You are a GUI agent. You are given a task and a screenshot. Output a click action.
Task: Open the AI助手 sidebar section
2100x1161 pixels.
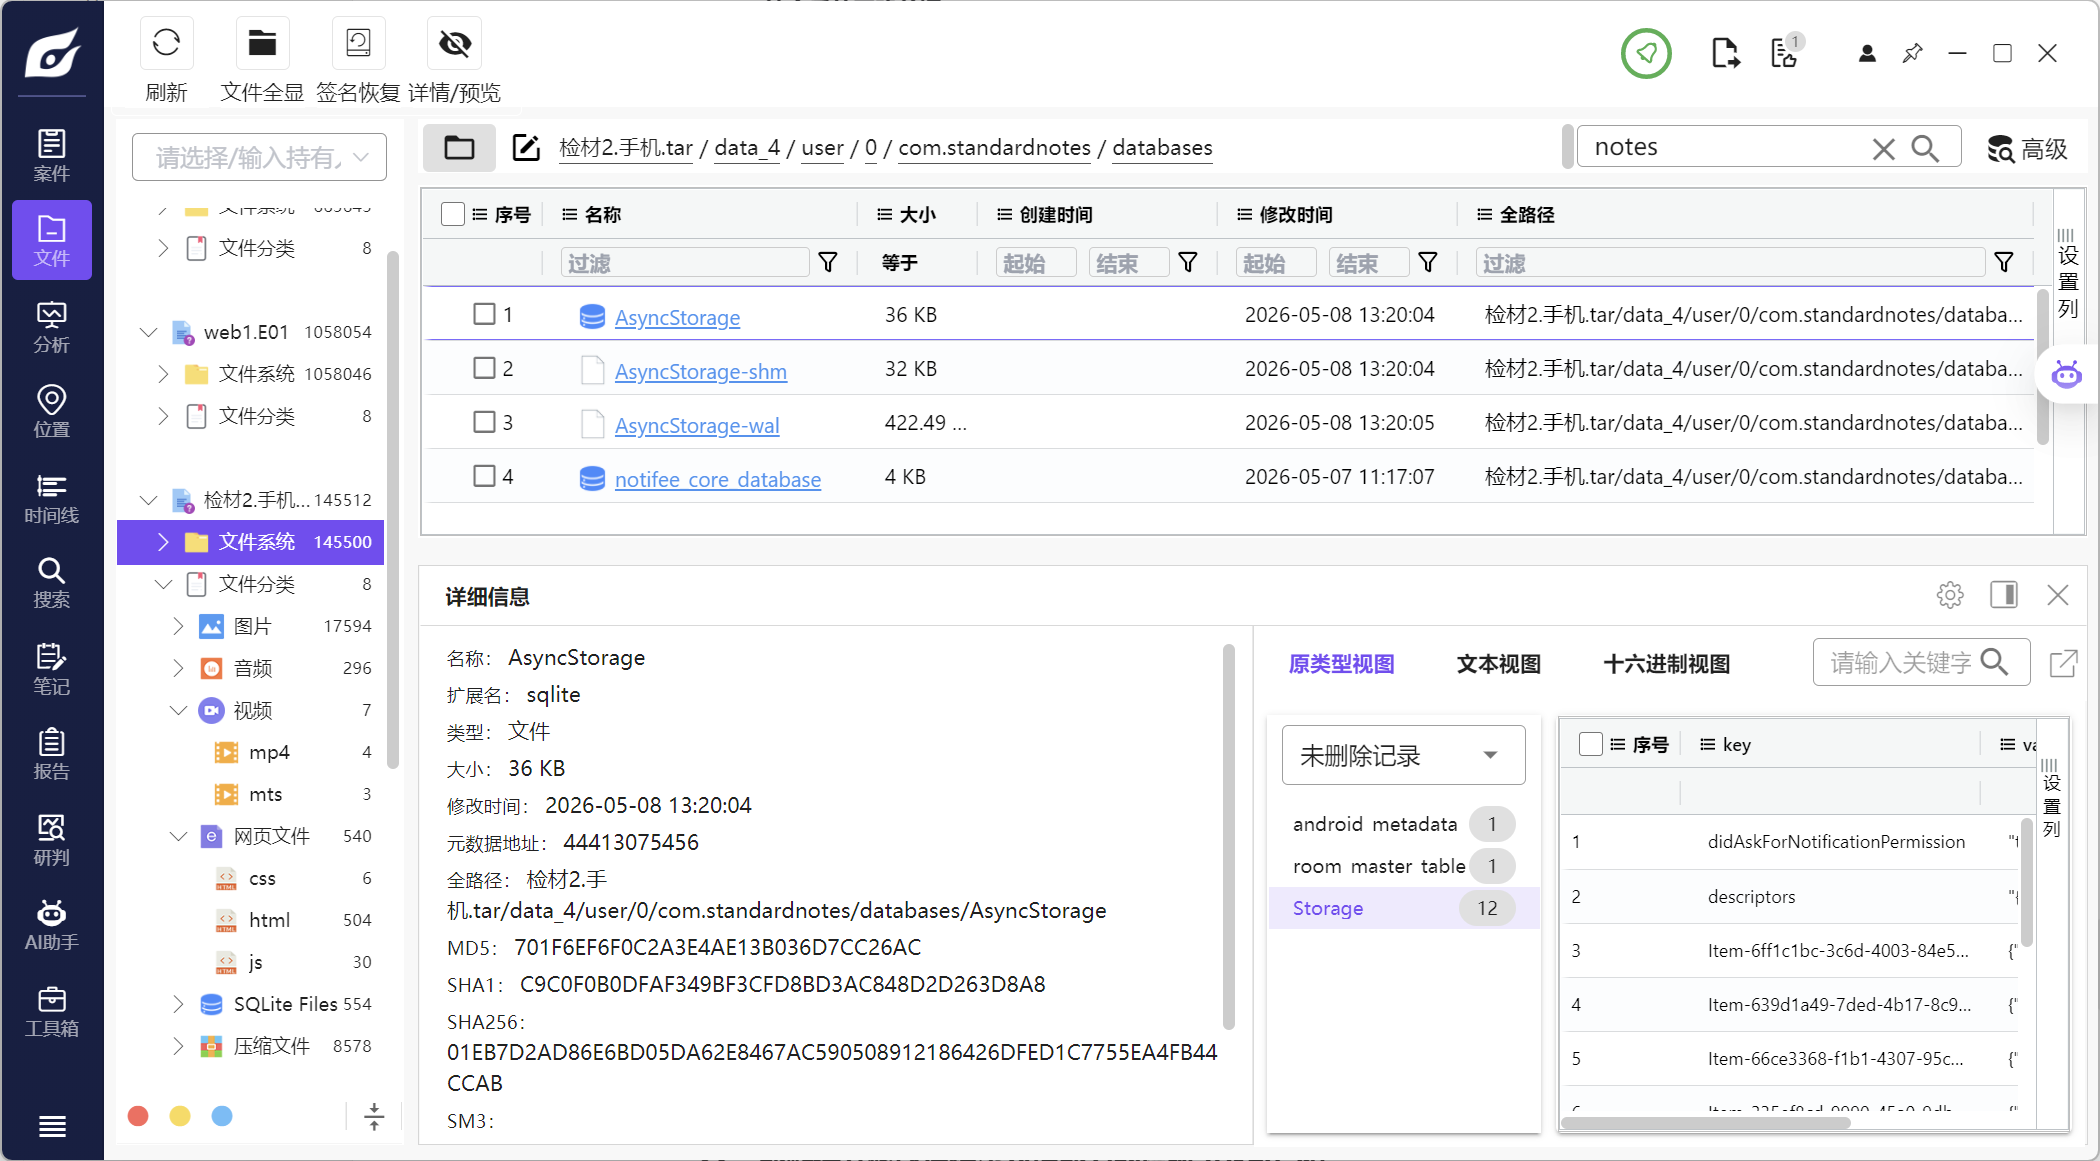pos(52,925)
